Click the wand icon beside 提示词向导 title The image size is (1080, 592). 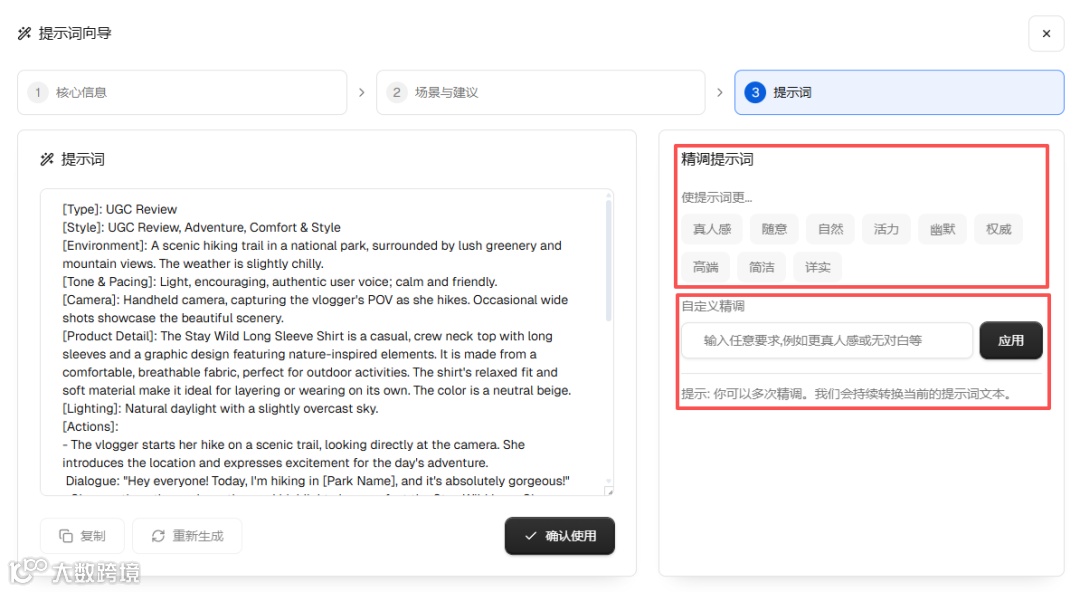25,33
